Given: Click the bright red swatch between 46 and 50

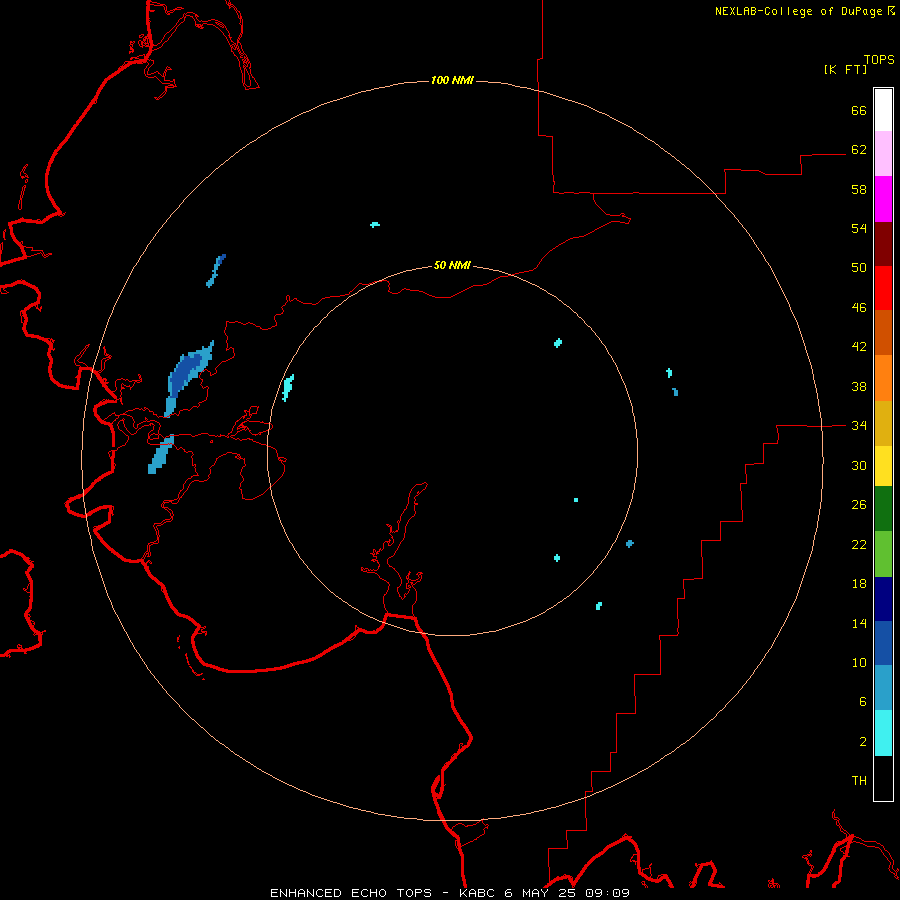Looking at the screenshot, I should coord(883,288).
